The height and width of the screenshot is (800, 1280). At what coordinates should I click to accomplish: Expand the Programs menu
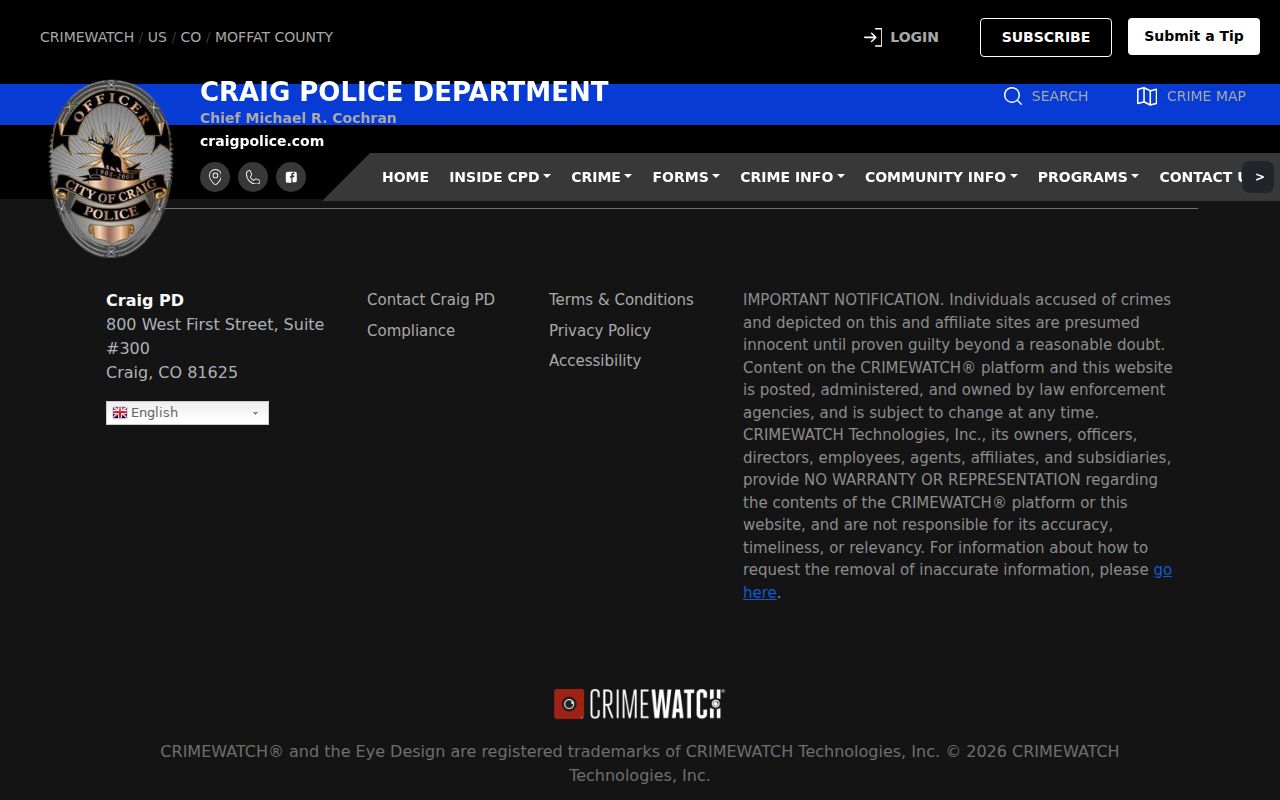click(1088, 177)
